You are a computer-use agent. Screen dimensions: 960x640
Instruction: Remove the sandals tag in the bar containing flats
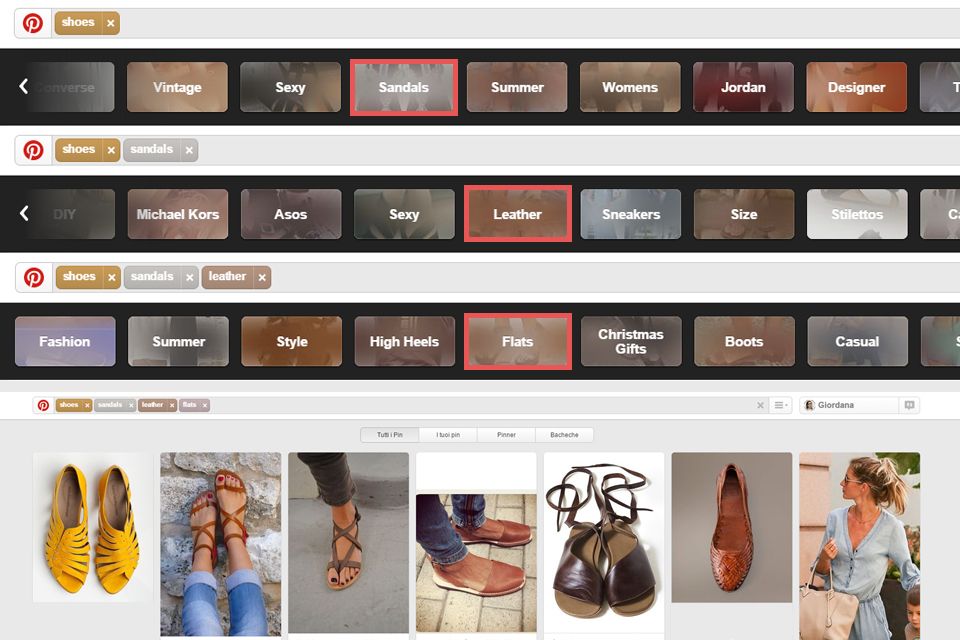[x=131, y=405]
